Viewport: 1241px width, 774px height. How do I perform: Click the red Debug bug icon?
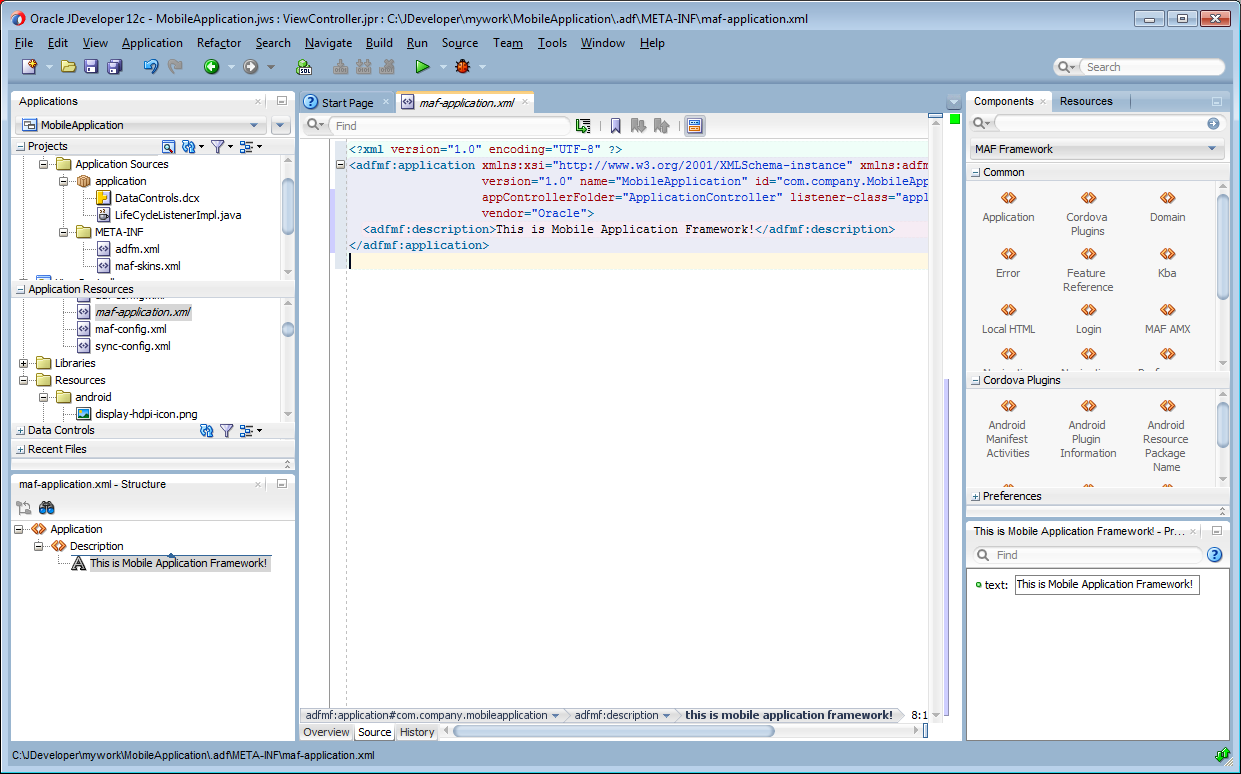tap(462, 67)
